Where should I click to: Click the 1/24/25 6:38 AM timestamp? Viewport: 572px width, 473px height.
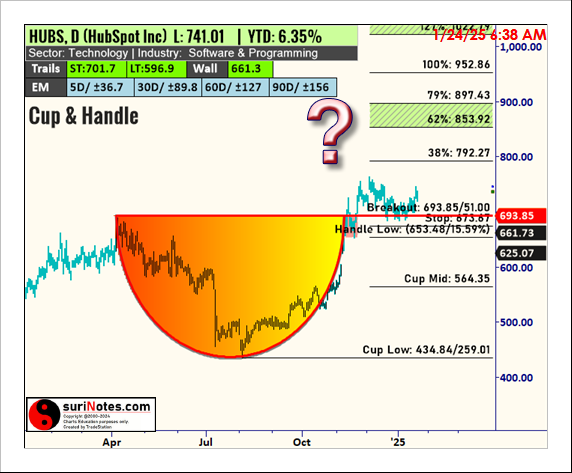490,35
